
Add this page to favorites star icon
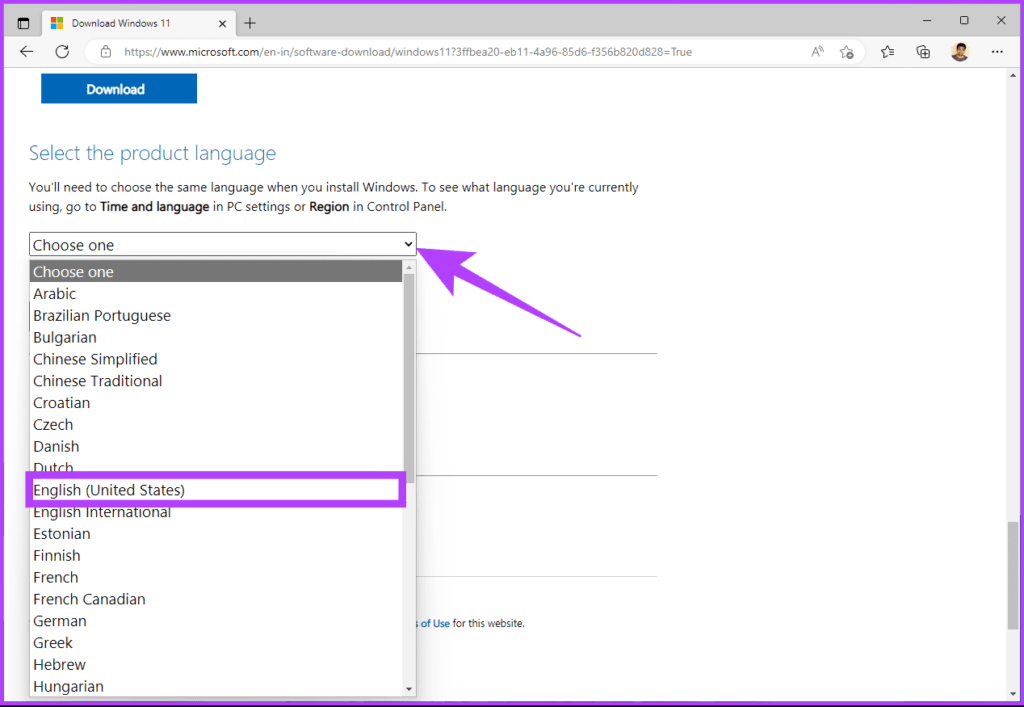click(x=846, y=52)
